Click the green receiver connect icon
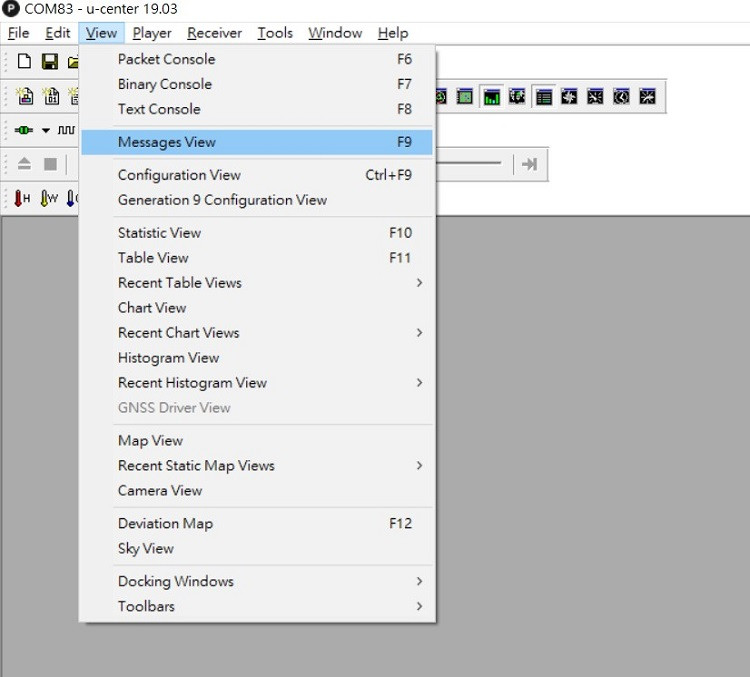This screenshot has height=677, width=750. click(24, 130)
